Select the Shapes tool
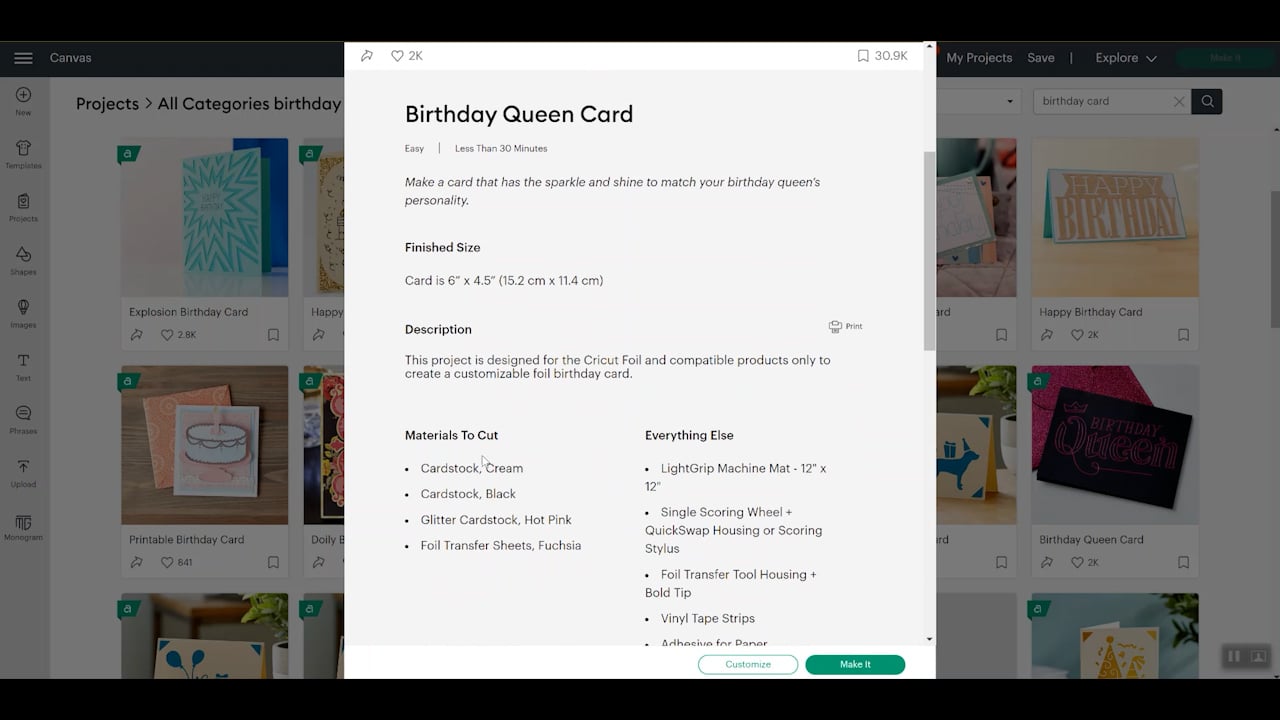1280x720 pixels. point(23,260)
